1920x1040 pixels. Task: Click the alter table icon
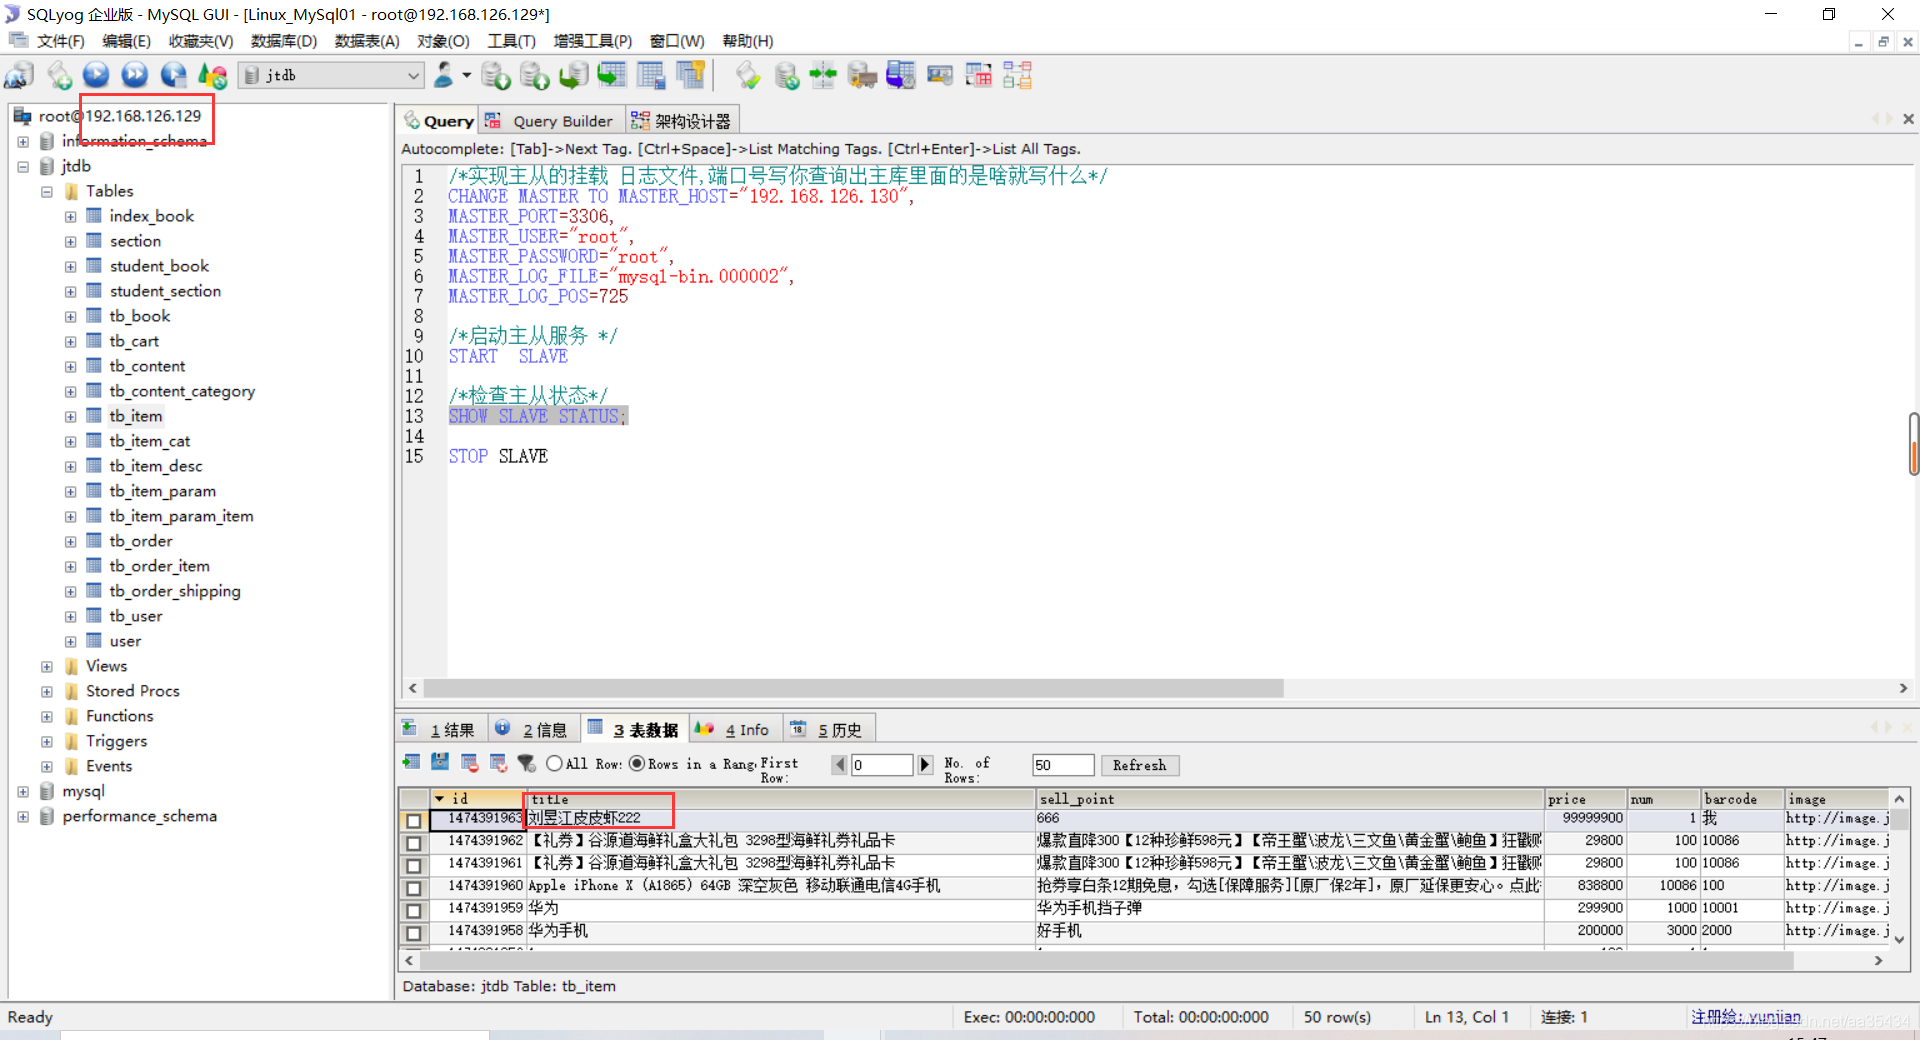[651, 75]
